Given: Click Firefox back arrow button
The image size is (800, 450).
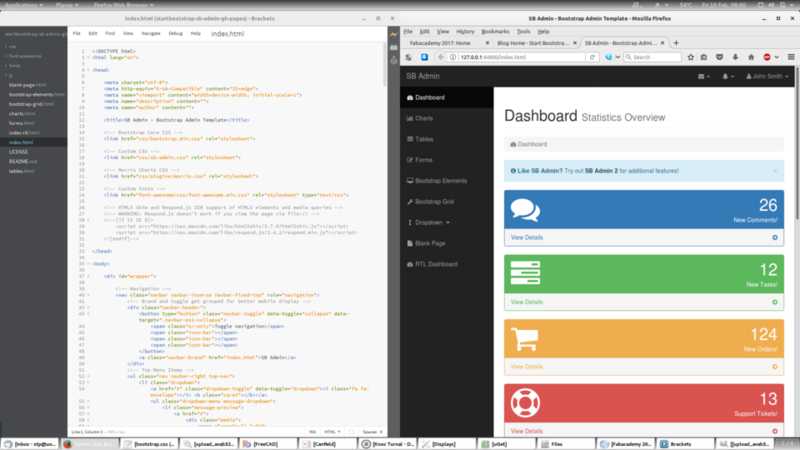Looking at the screenshot, I should pyautogui.click(x=441, y=57).
